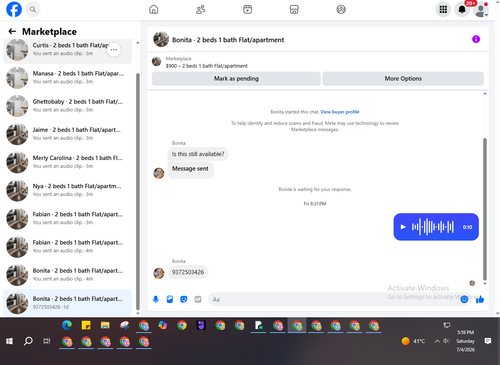Viewport: 500px width, 365px height.
Task: Open the Notifications bell
Action: (462, 9)
